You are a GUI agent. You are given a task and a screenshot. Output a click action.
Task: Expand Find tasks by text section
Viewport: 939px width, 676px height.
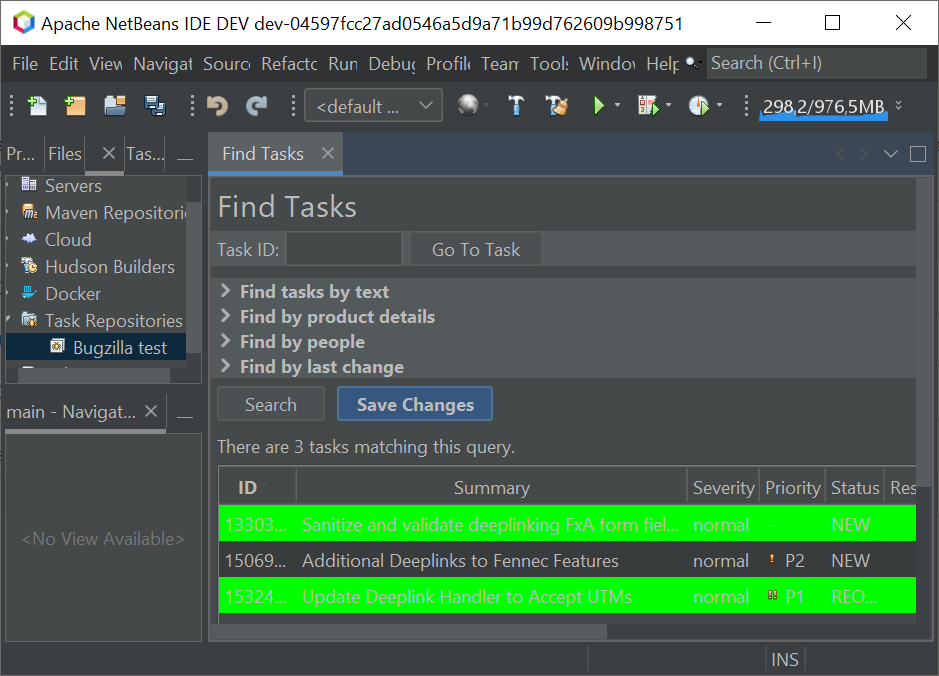(x=225, y=291)
